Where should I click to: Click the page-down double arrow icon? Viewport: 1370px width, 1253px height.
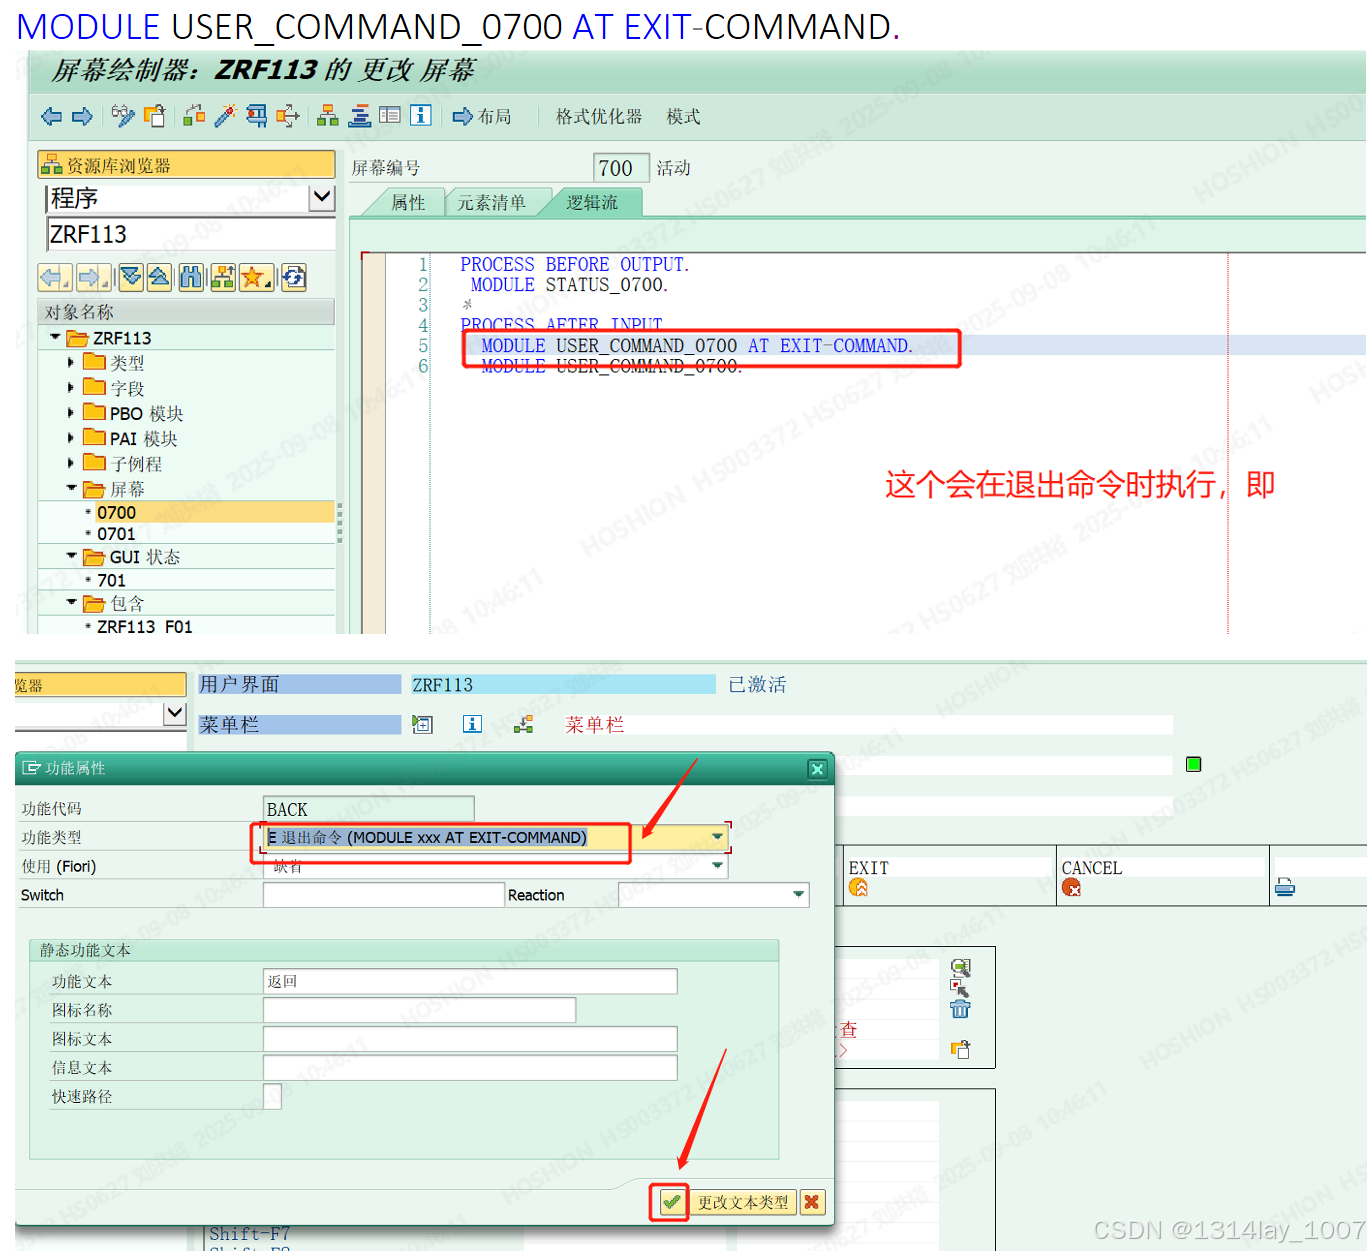coord(130,277)
